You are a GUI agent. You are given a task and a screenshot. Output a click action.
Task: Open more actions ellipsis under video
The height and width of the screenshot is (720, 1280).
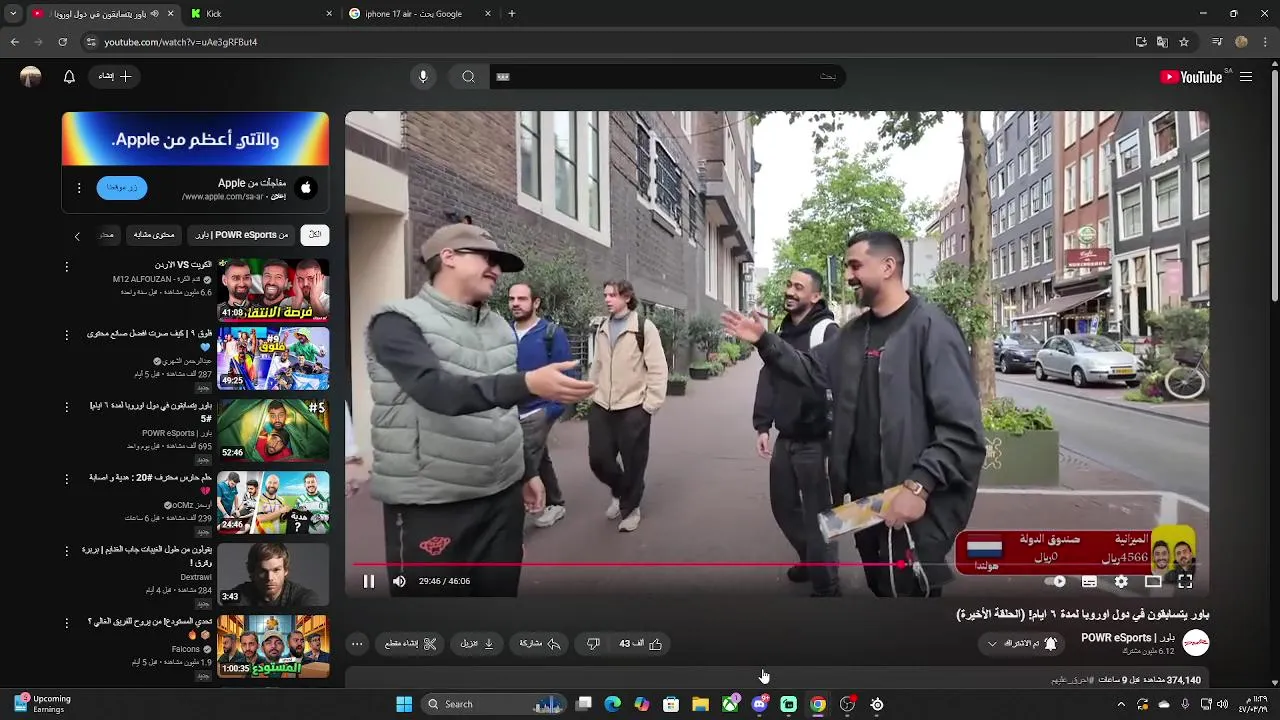(357, 644)
